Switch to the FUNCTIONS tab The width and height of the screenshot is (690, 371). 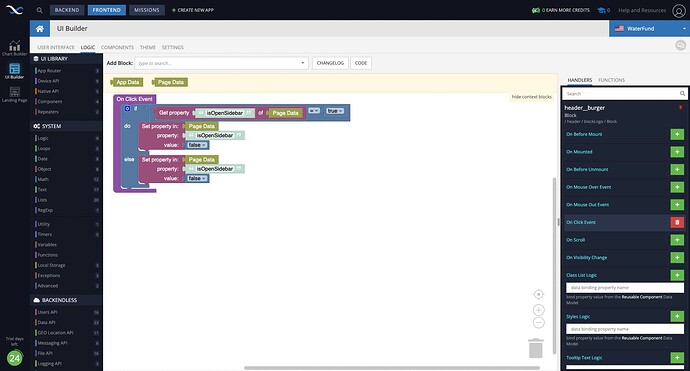(611, 80)
